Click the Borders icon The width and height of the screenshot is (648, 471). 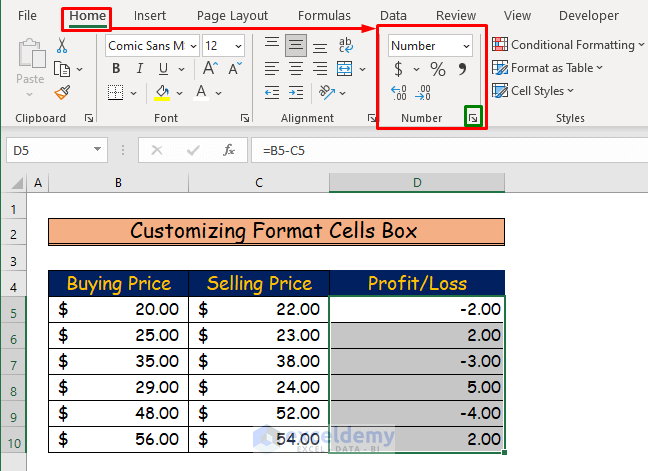point(115,93)
